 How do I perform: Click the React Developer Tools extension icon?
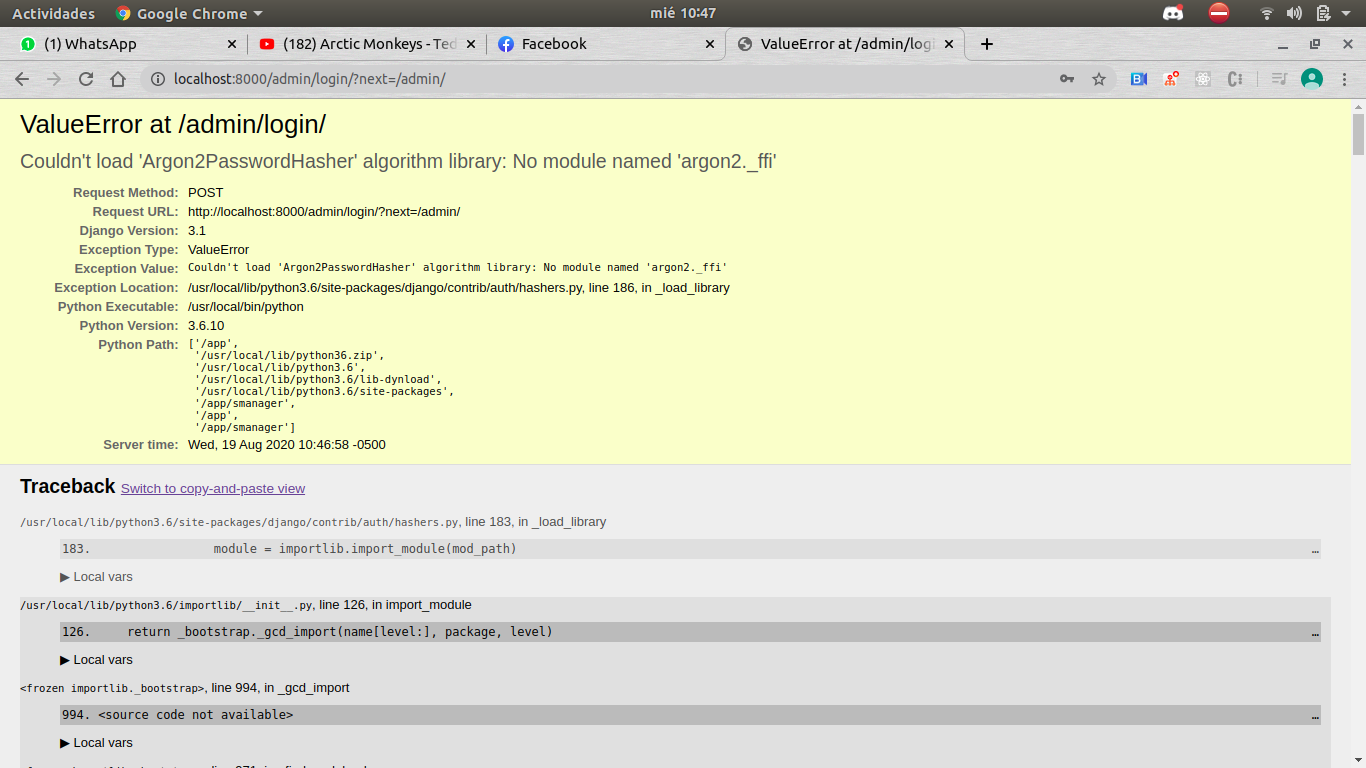pos(1203,79)
